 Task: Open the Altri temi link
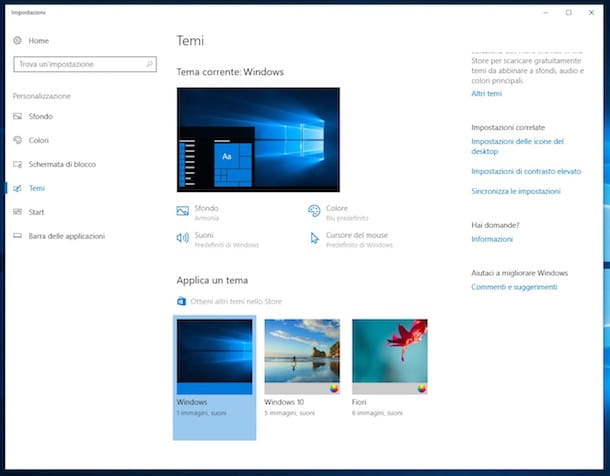click(486, 93)
